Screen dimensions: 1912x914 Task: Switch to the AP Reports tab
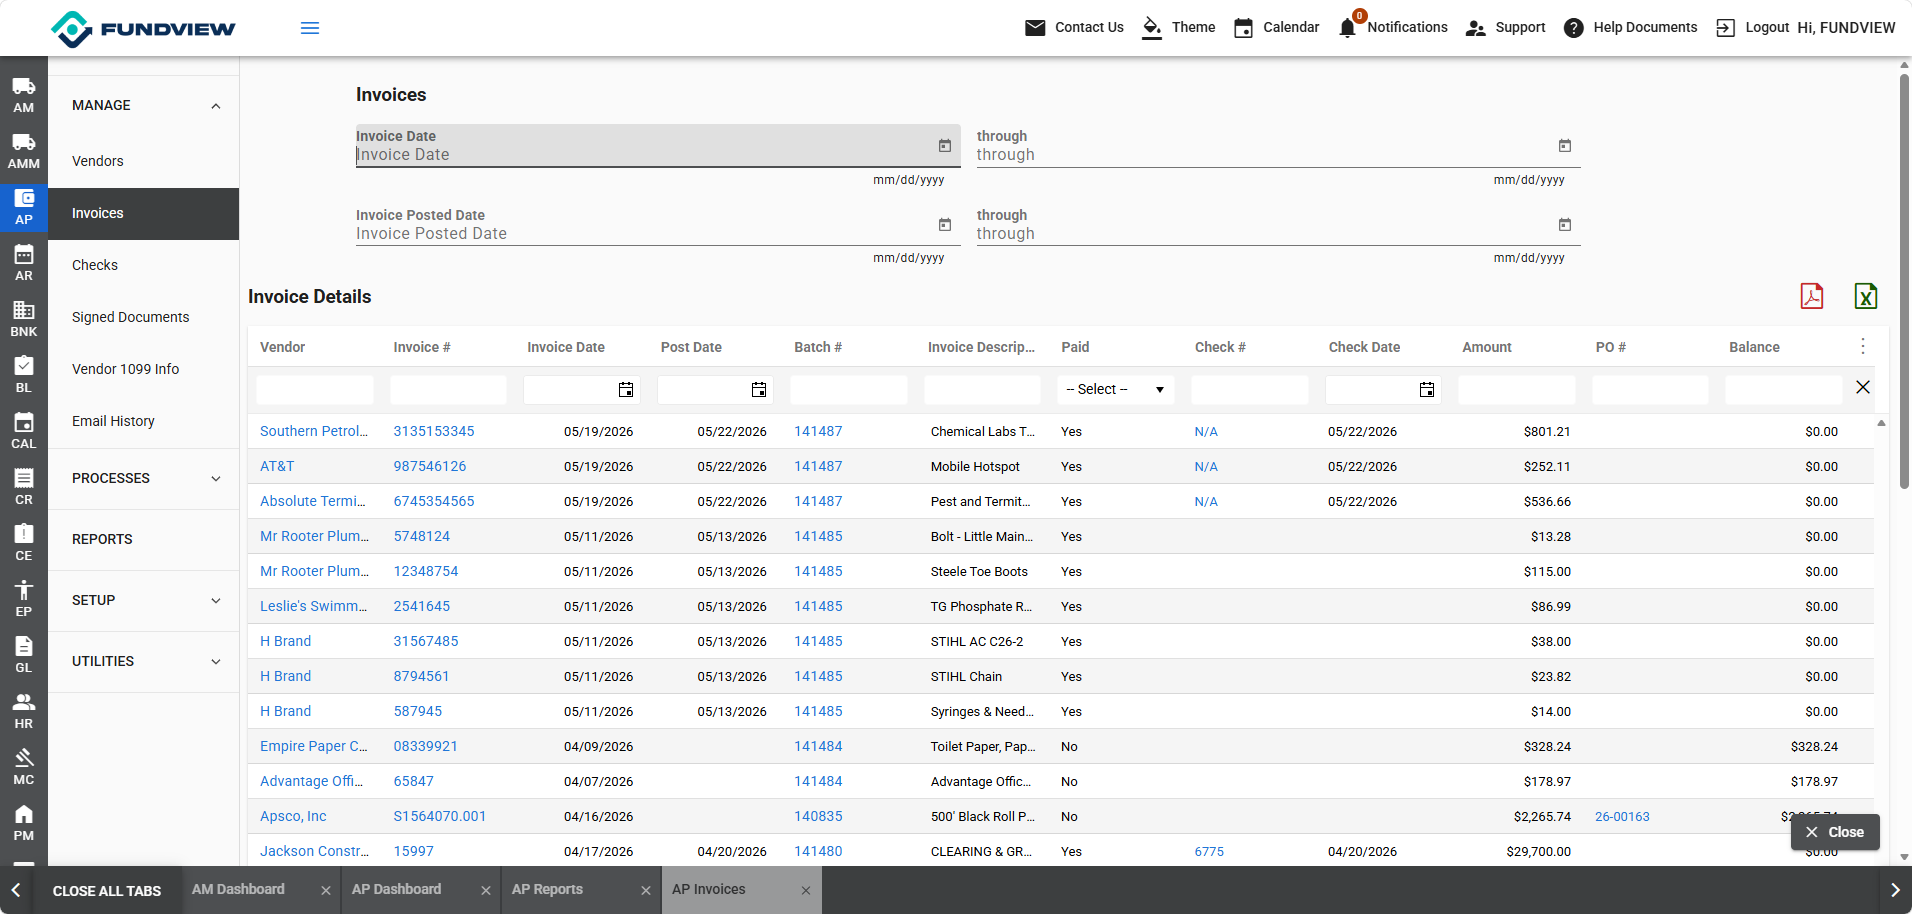tap(547, 889)
